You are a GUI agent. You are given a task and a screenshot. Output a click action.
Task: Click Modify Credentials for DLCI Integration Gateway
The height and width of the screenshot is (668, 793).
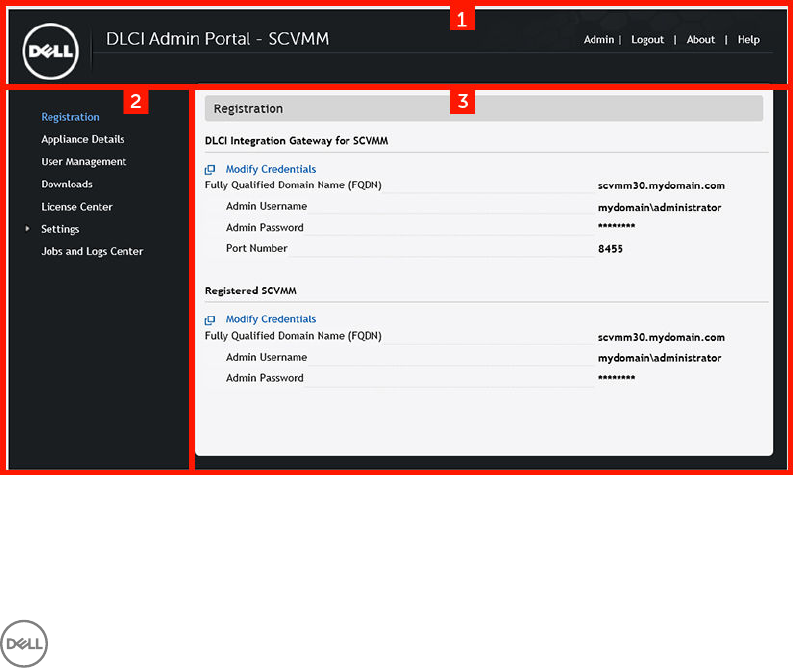(x=271, y=169)
